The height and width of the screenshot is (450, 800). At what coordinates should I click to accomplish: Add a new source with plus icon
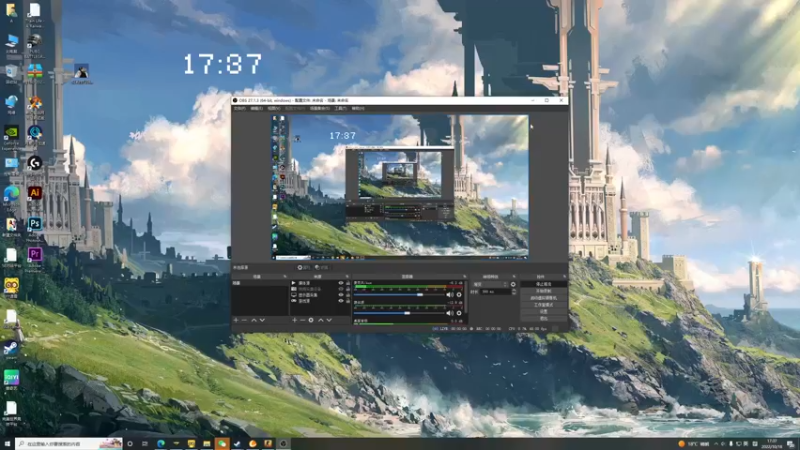coord(294,320)
